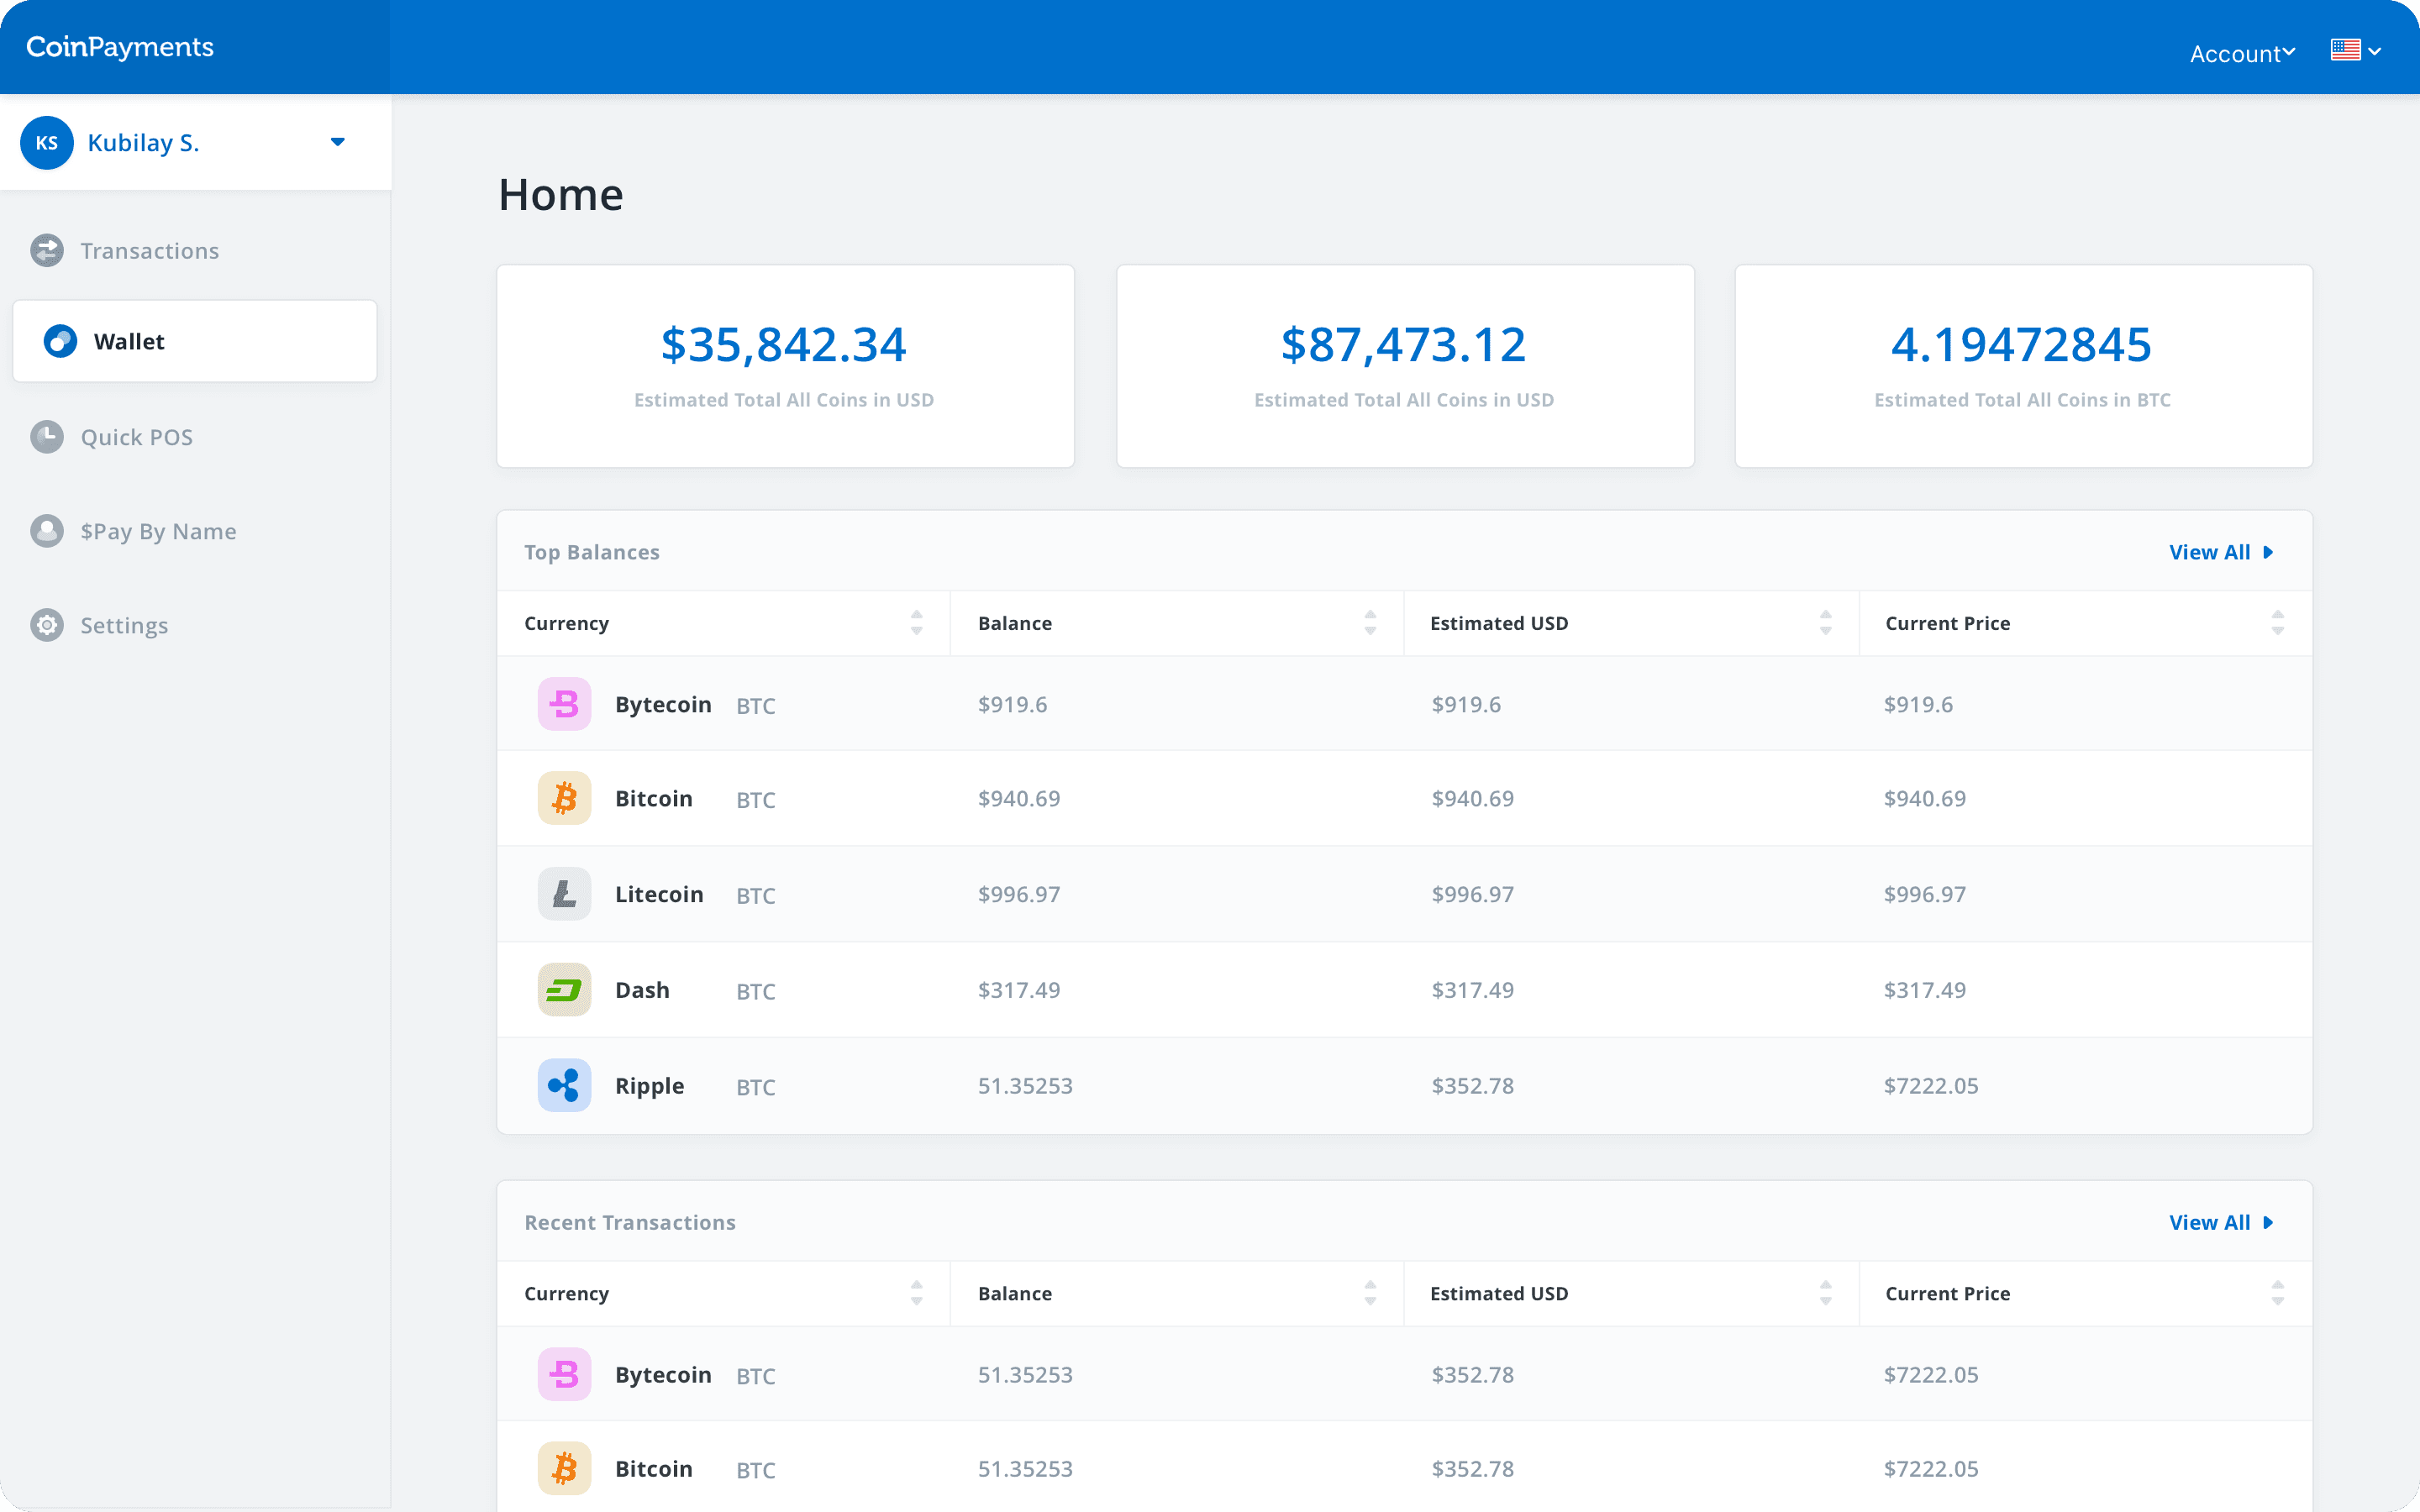Viewport: 2420px width, 1512px height.
Task: Click the Bytecoin icon in Recent Transactions
Action: tap(564, 1374)
